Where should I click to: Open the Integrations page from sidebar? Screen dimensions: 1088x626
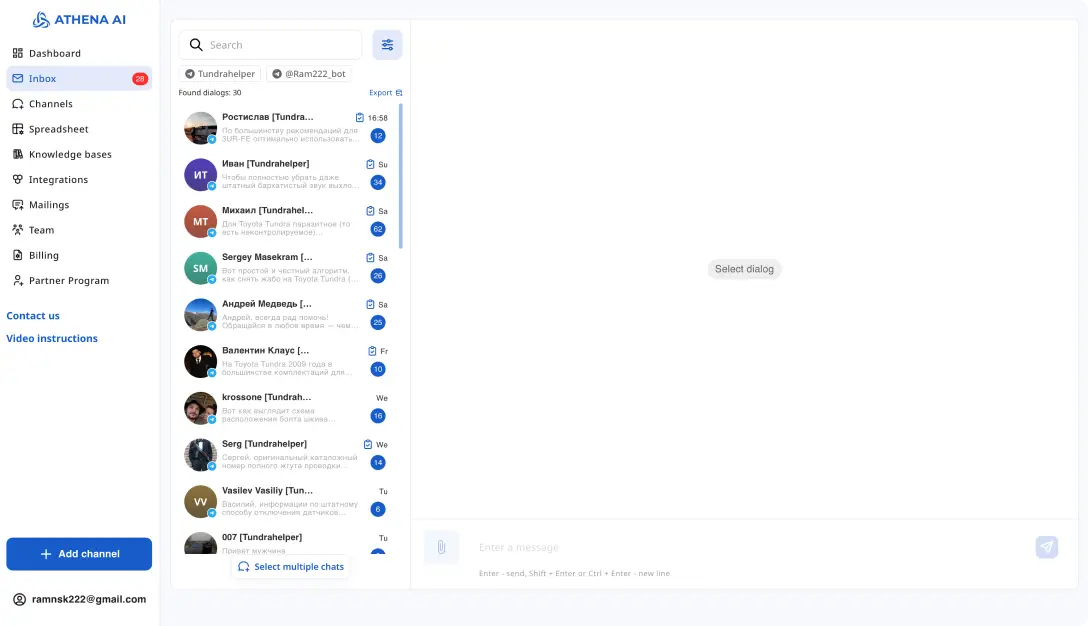pos(58,180)
